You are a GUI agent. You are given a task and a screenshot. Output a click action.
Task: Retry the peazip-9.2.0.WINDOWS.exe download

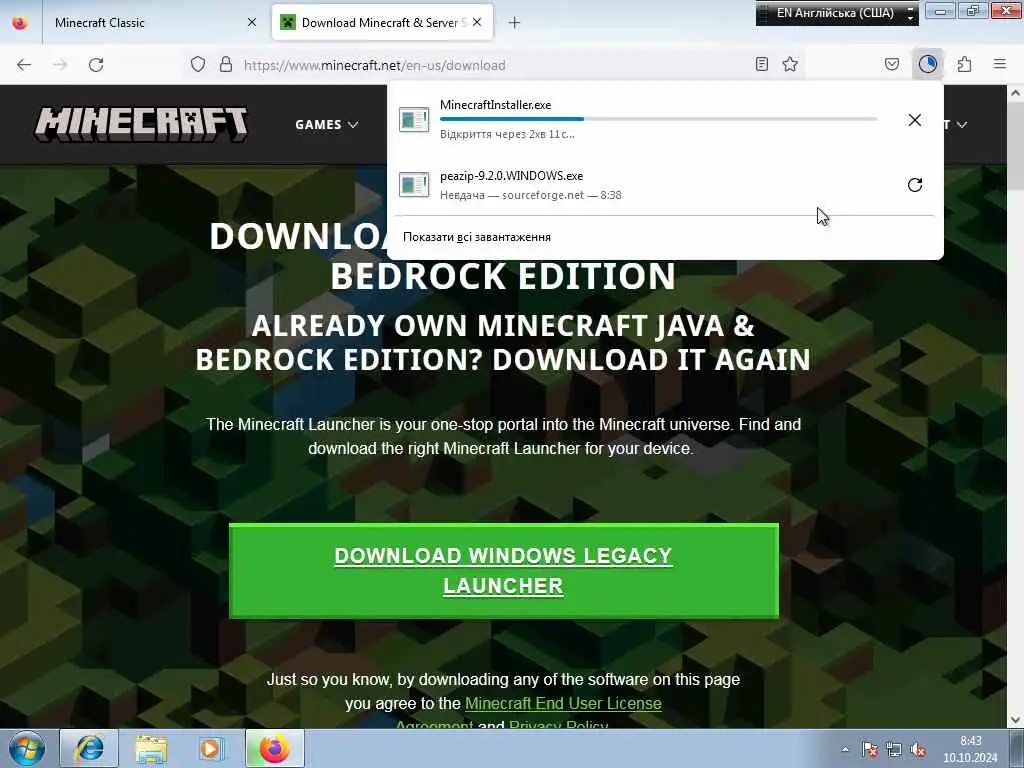[x=915, y=185]
